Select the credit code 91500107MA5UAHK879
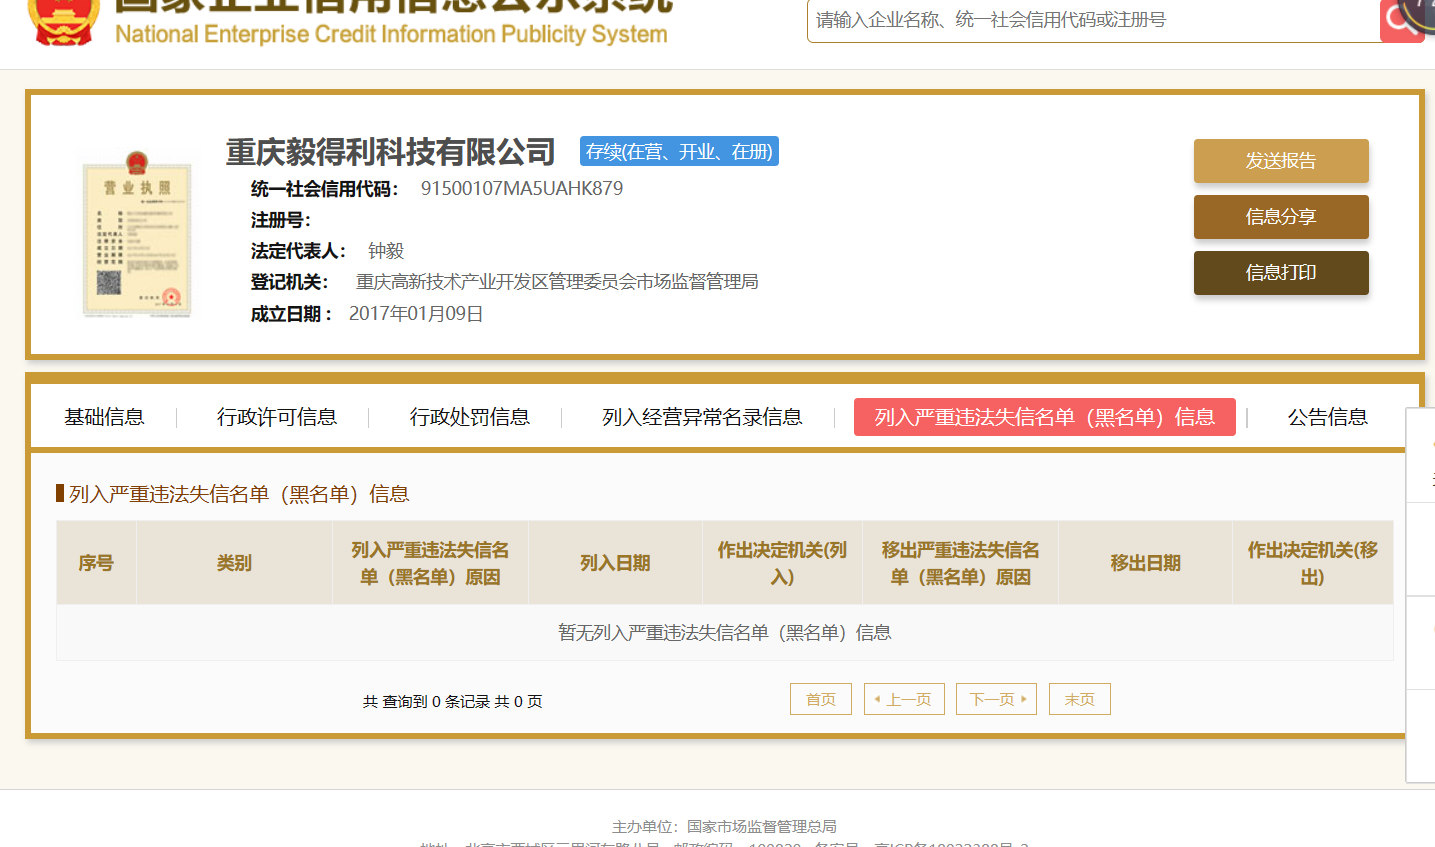 pyautogui.click(x=522, y=188)
